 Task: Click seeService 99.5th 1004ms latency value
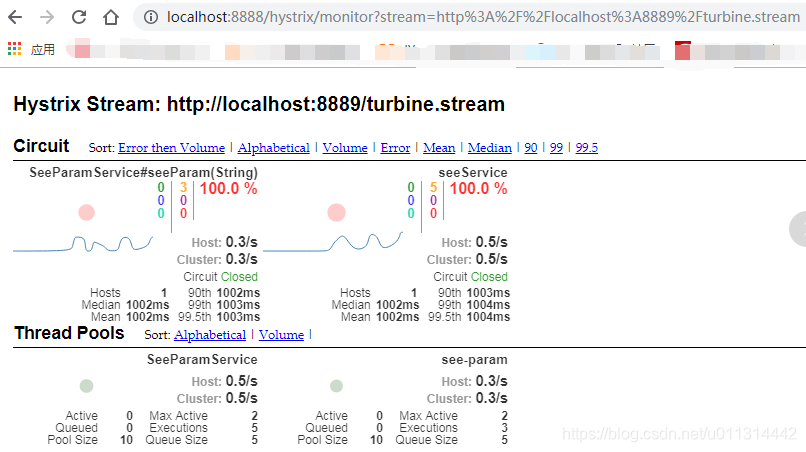coord(488,317)
